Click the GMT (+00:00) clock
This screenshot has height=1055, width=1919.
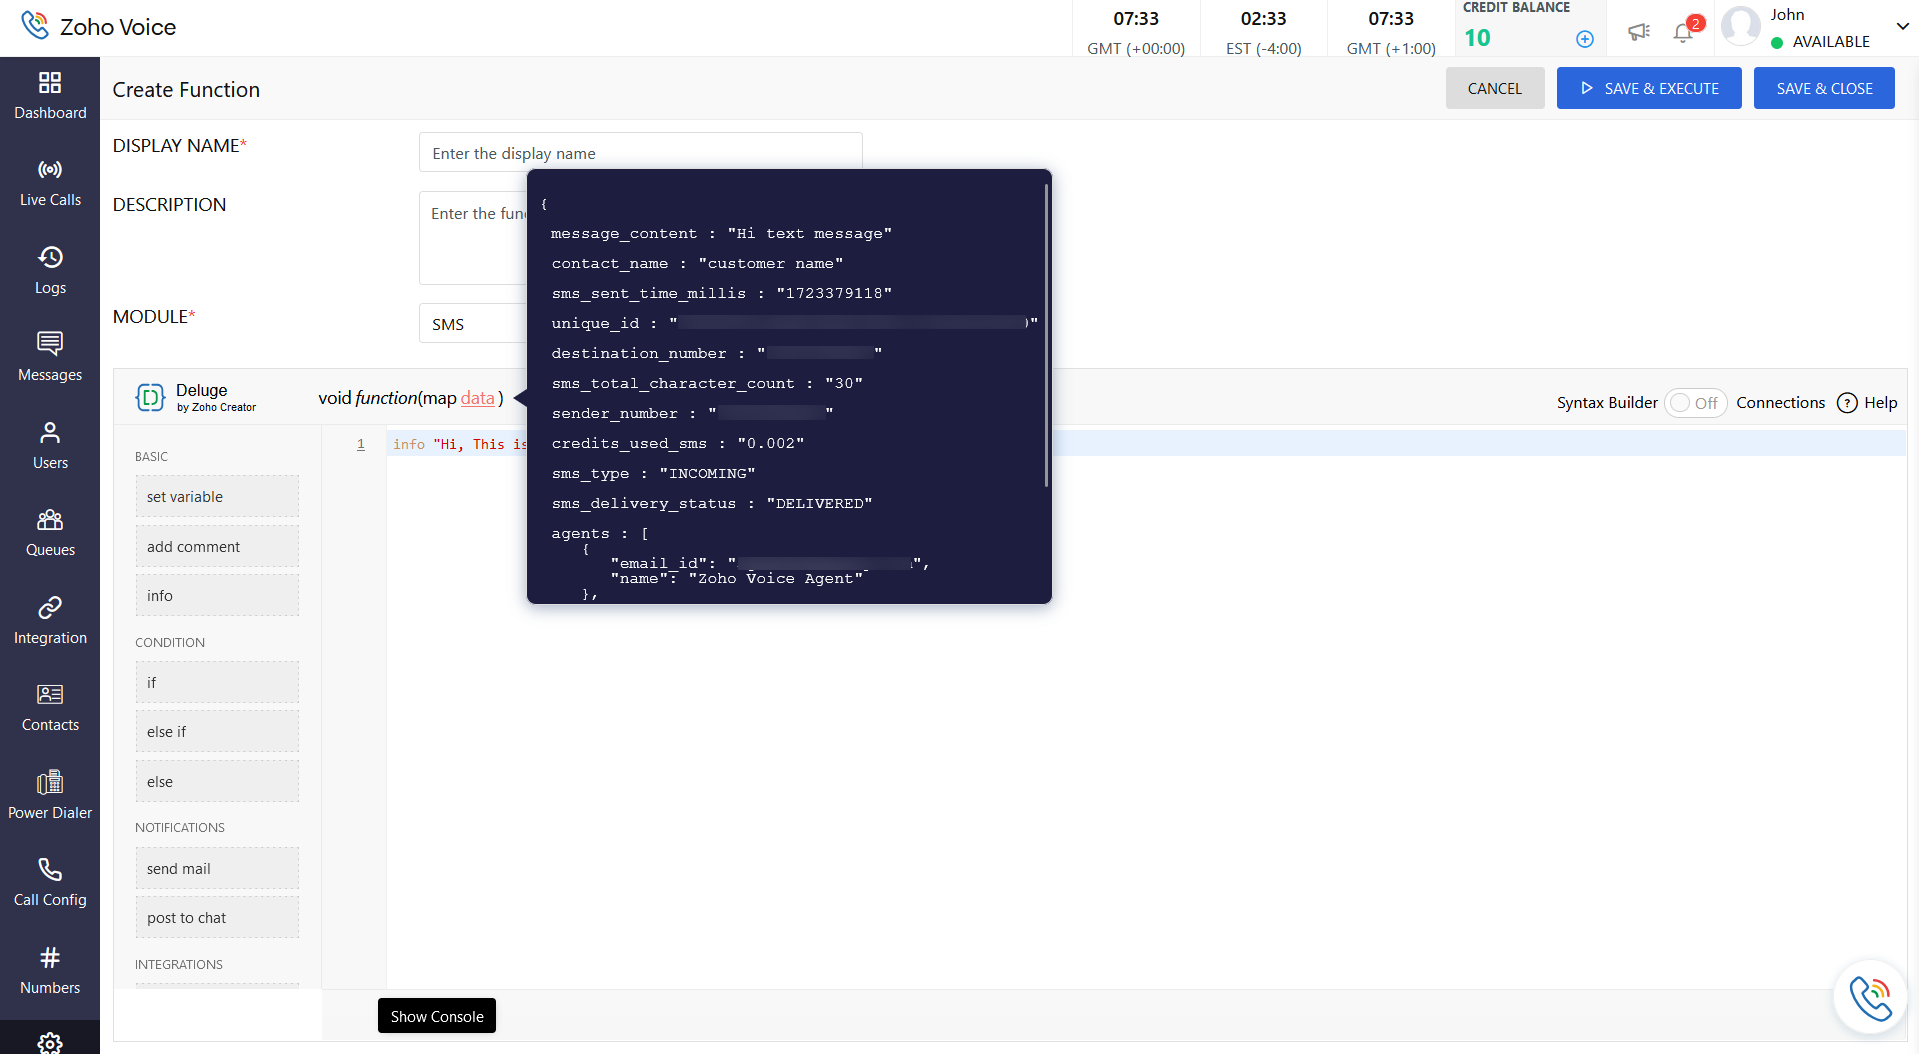point(1136,32)
